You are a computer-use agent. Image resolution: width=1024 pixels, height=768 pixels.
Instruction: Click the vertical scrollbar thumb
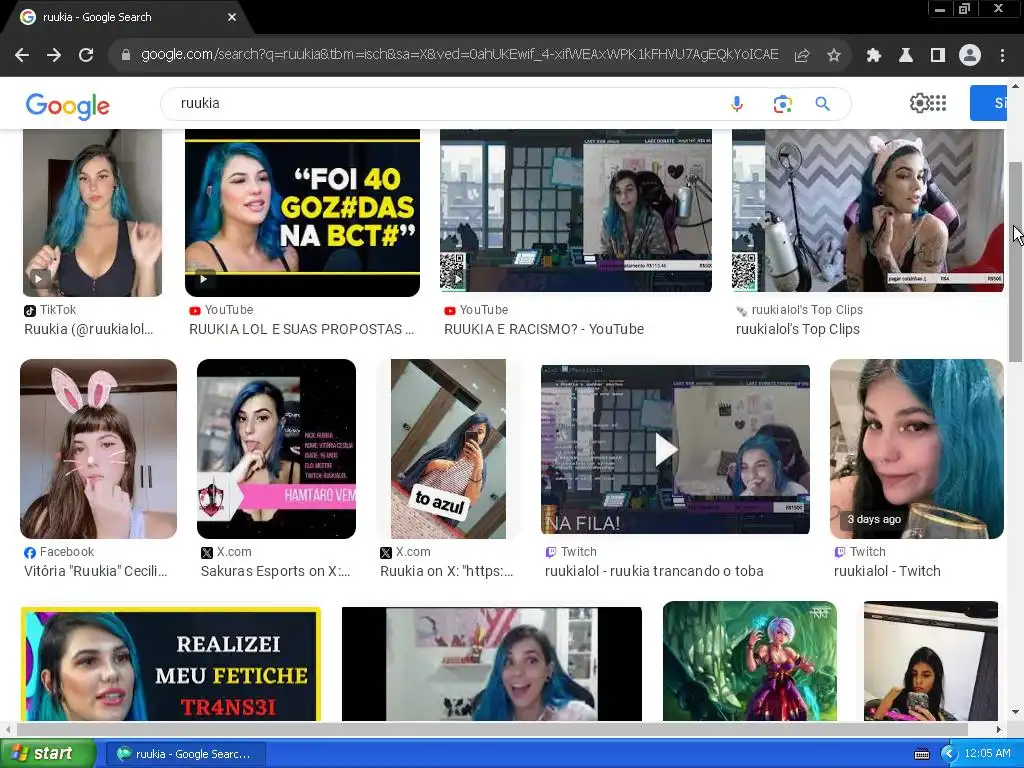[1015, 261]
